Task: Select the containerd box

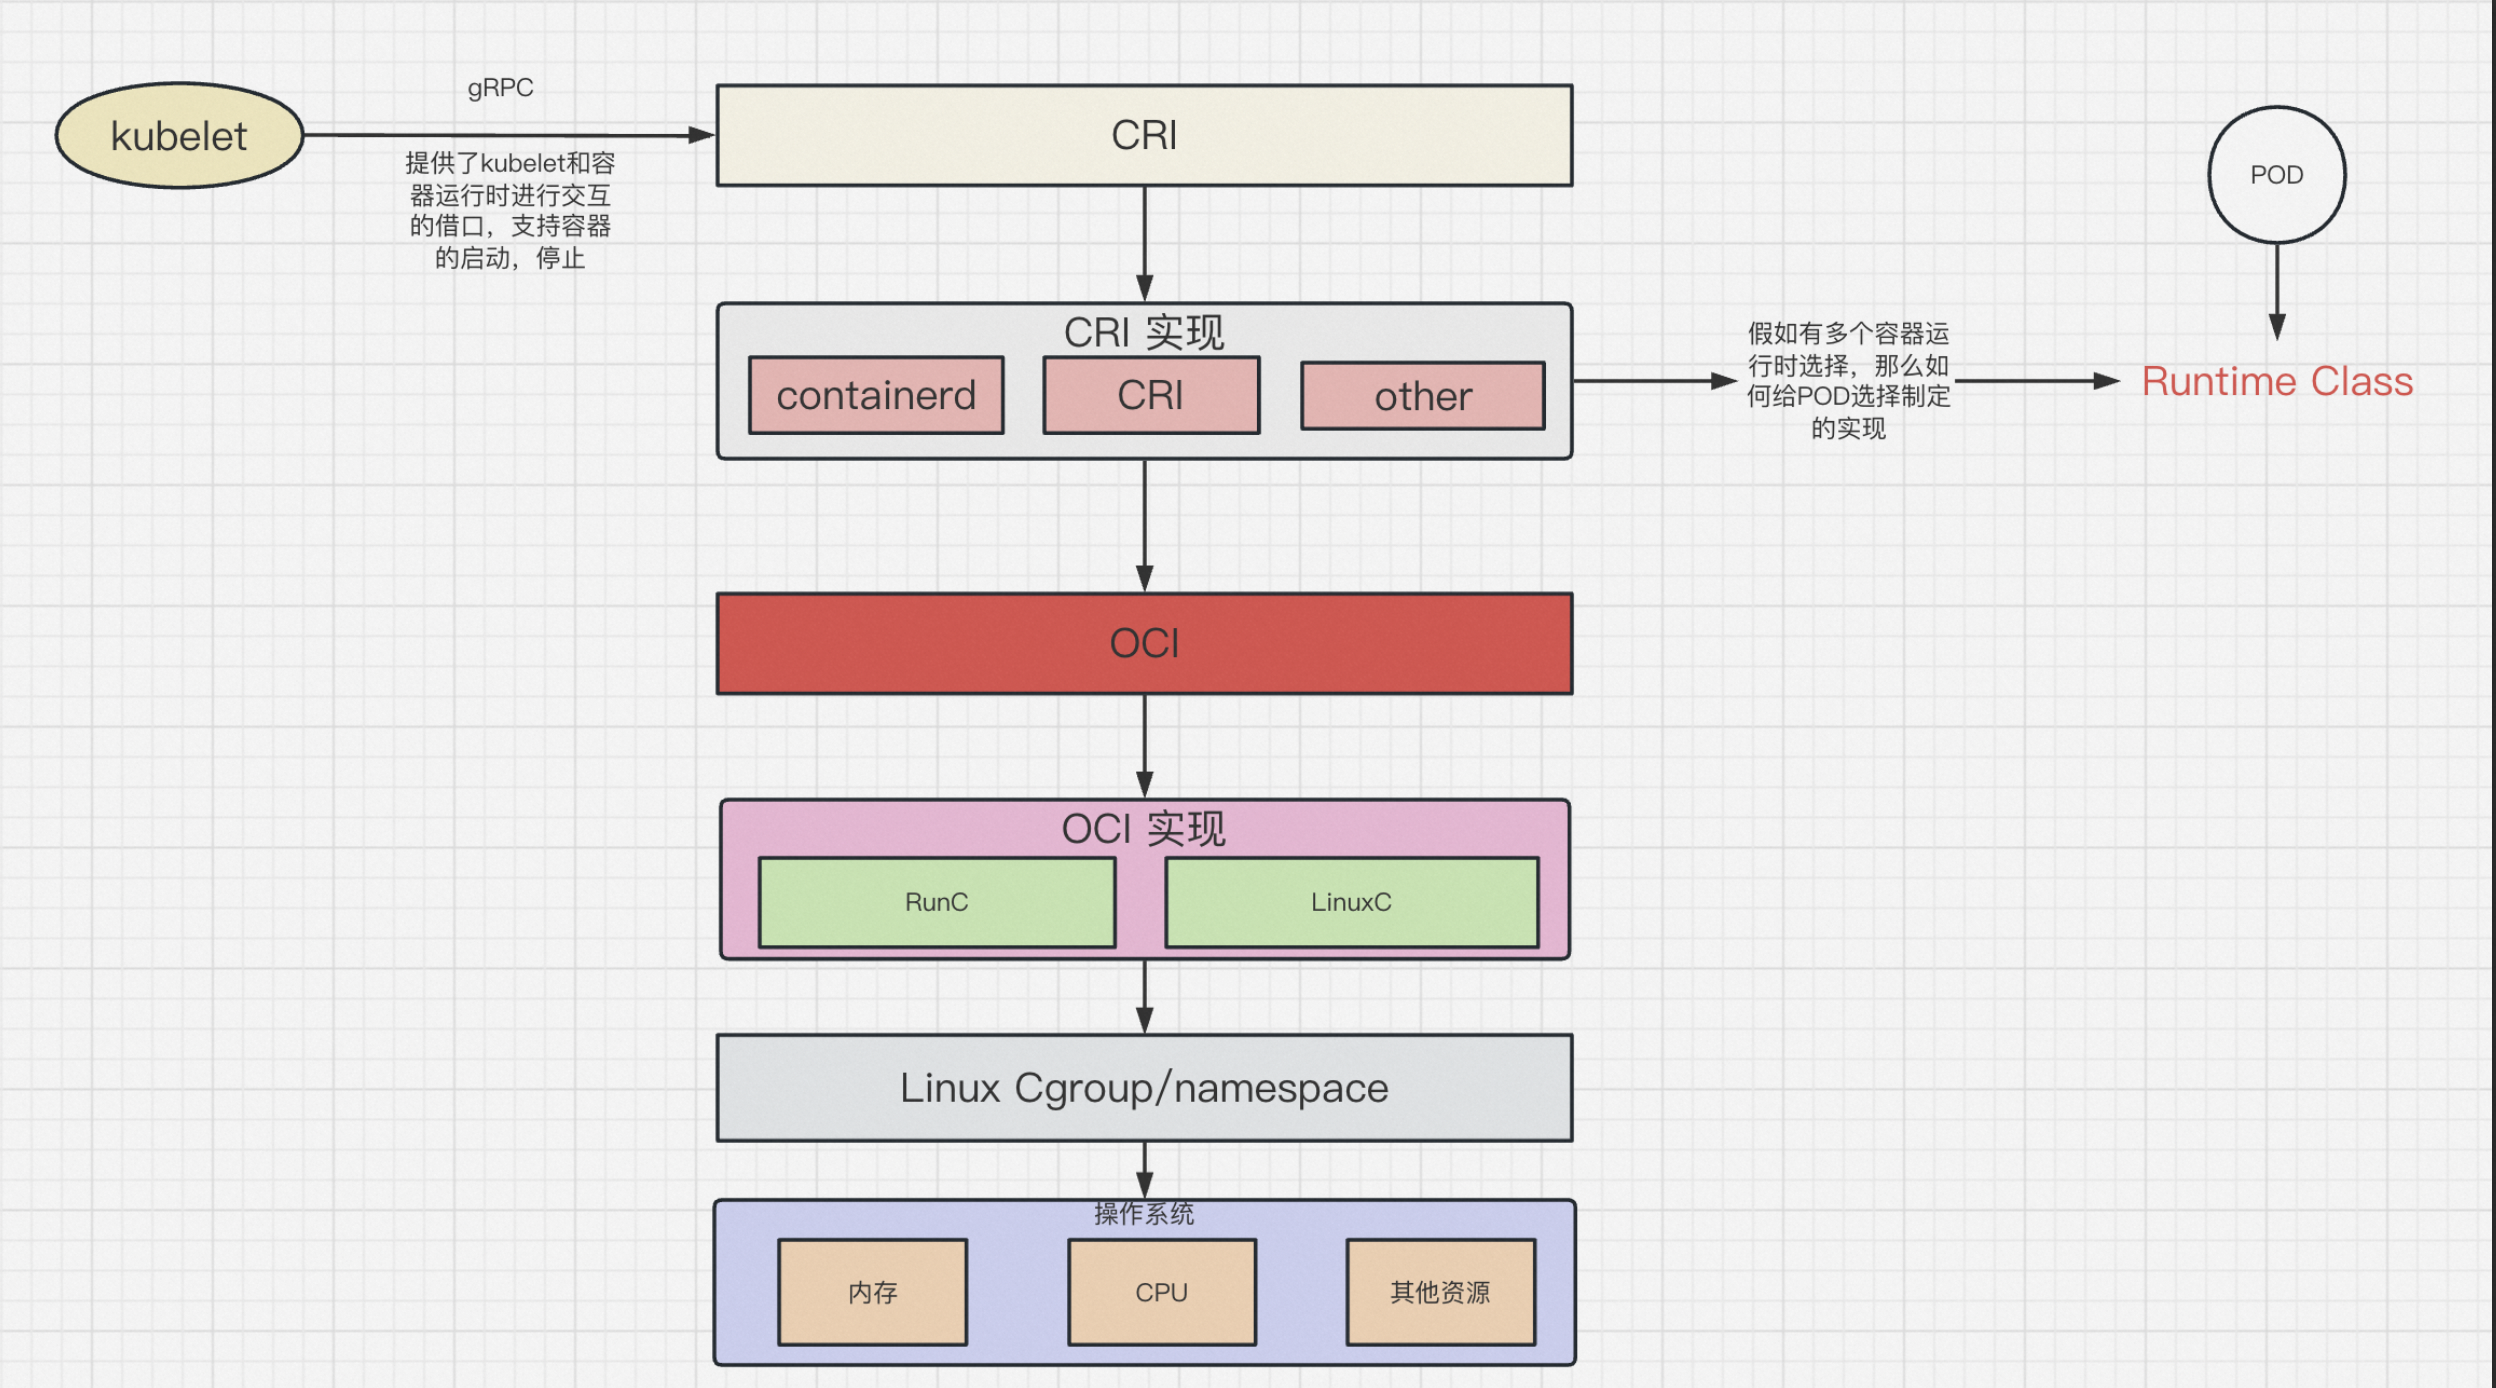Action: [x=876, y=395]
